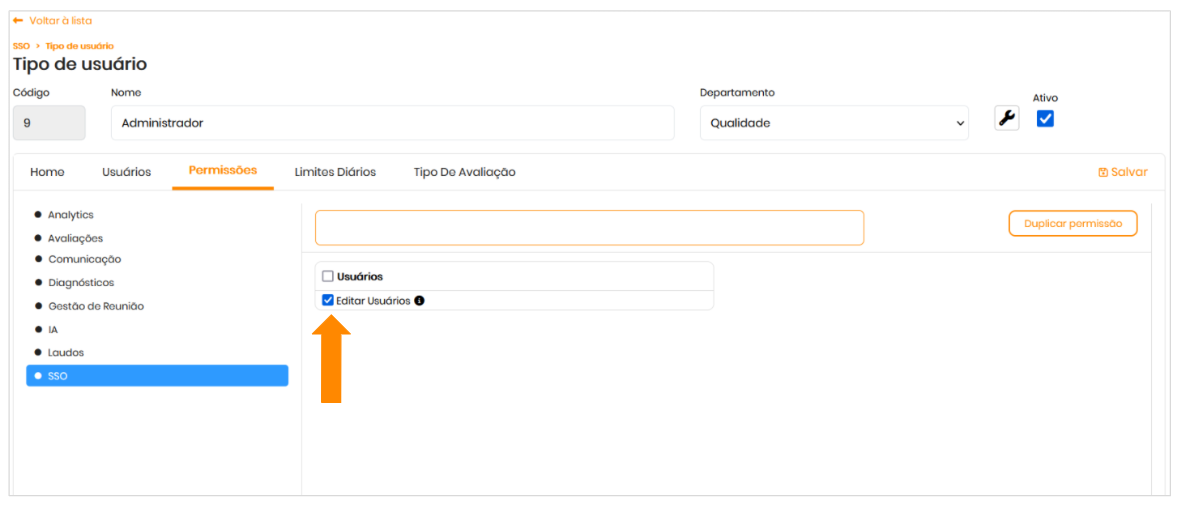Open the Departamento dropdown
Screen dimensions: 1179x505
[834, 123]
